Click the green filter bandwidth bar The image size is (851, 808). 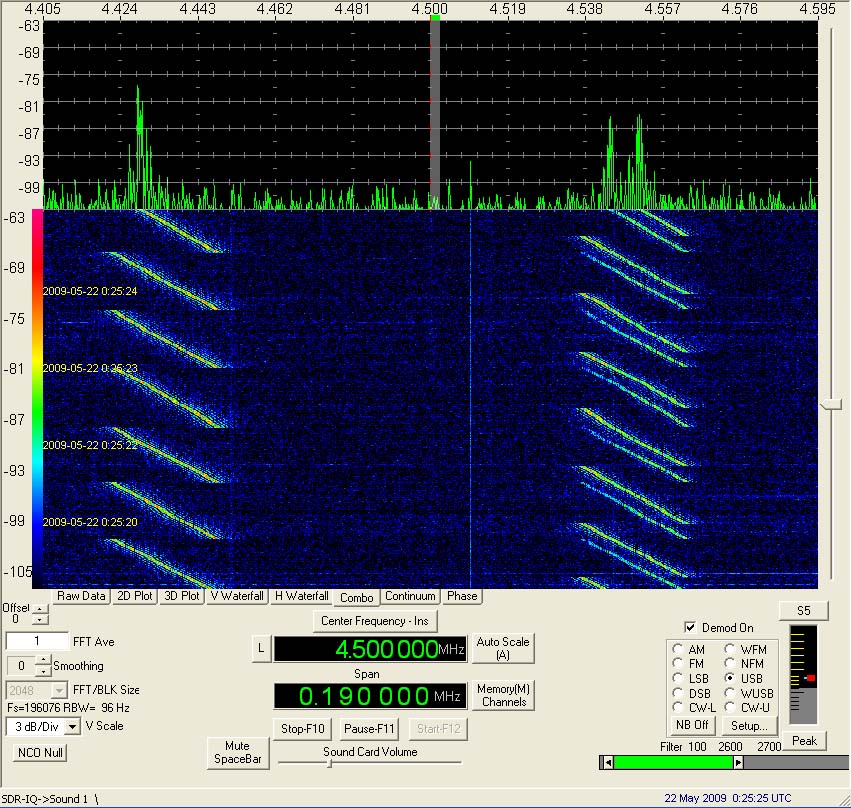[x=673, y=762]
